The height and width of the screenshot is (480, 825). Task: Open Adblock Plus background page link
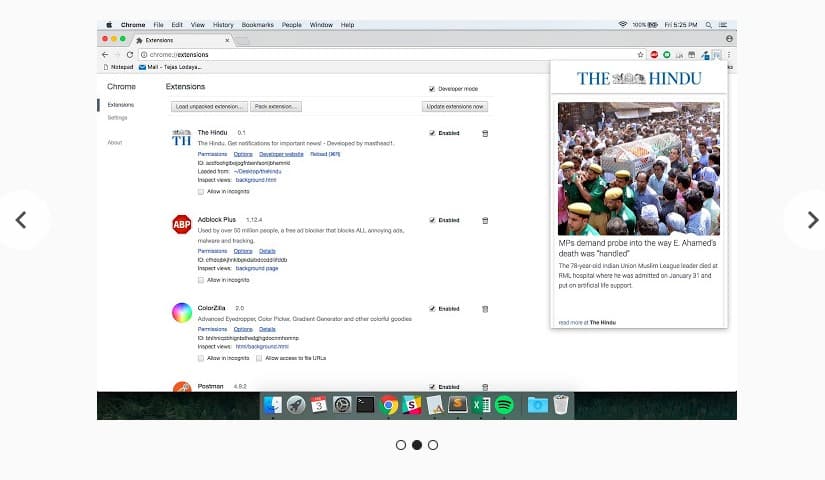coord(257,268)
